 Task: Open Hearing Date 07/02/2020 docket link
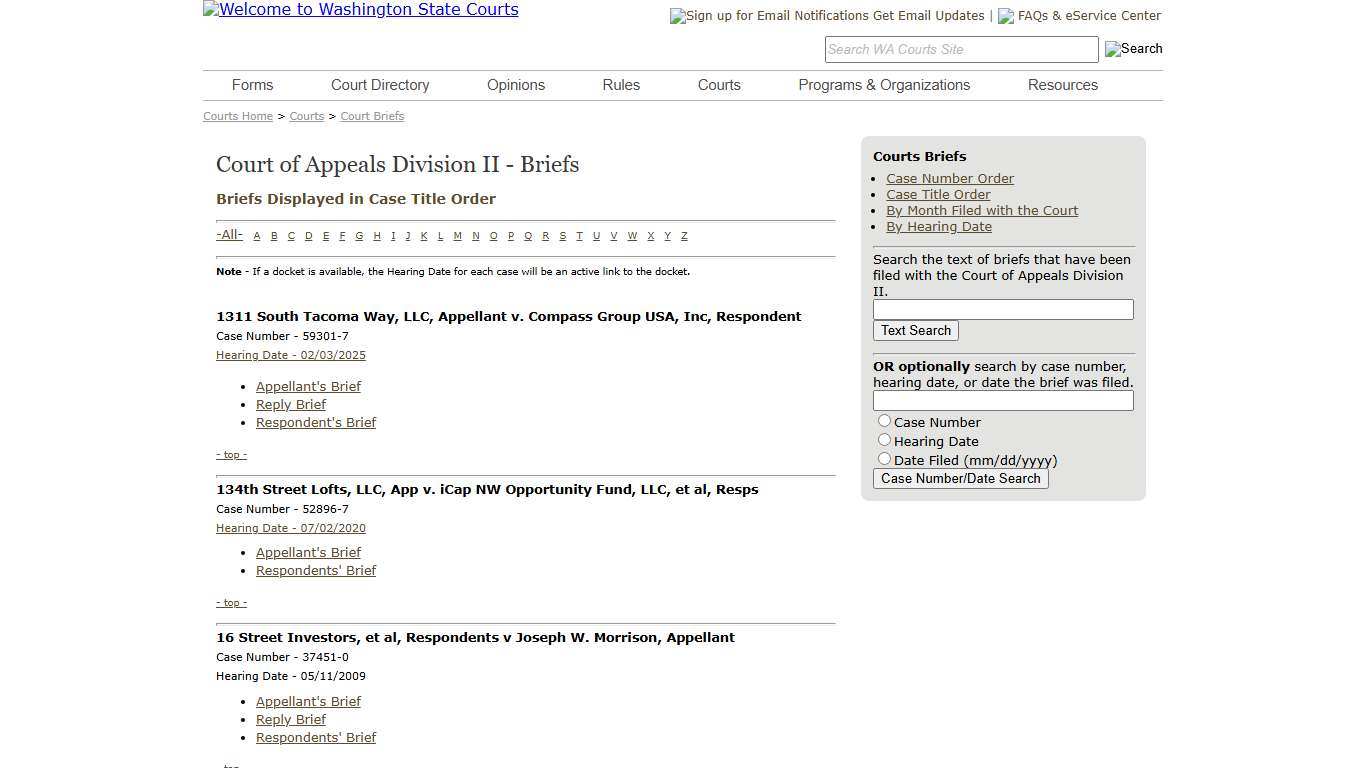tap(290, 528)
